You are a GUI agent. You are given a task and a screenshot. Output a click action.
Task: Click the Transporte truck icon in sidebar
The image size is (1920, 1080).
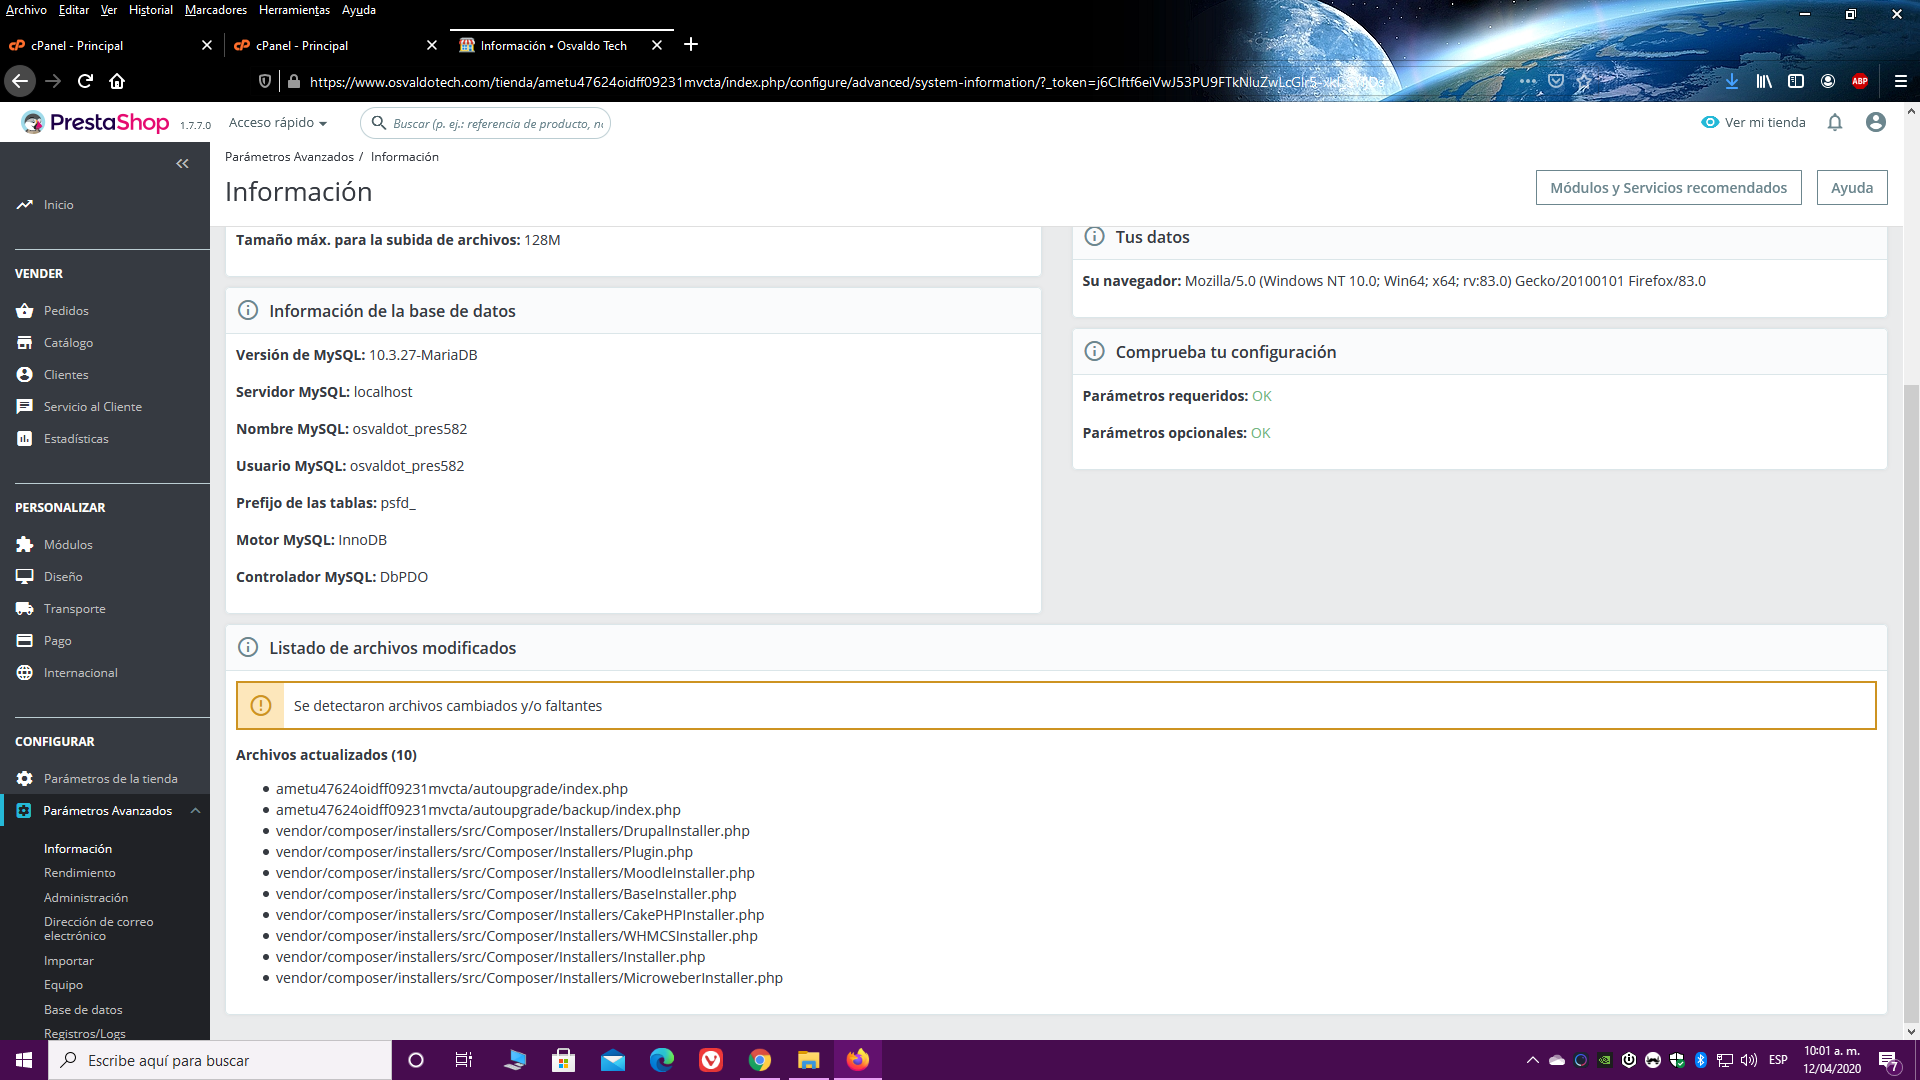(x=25, y=609)
